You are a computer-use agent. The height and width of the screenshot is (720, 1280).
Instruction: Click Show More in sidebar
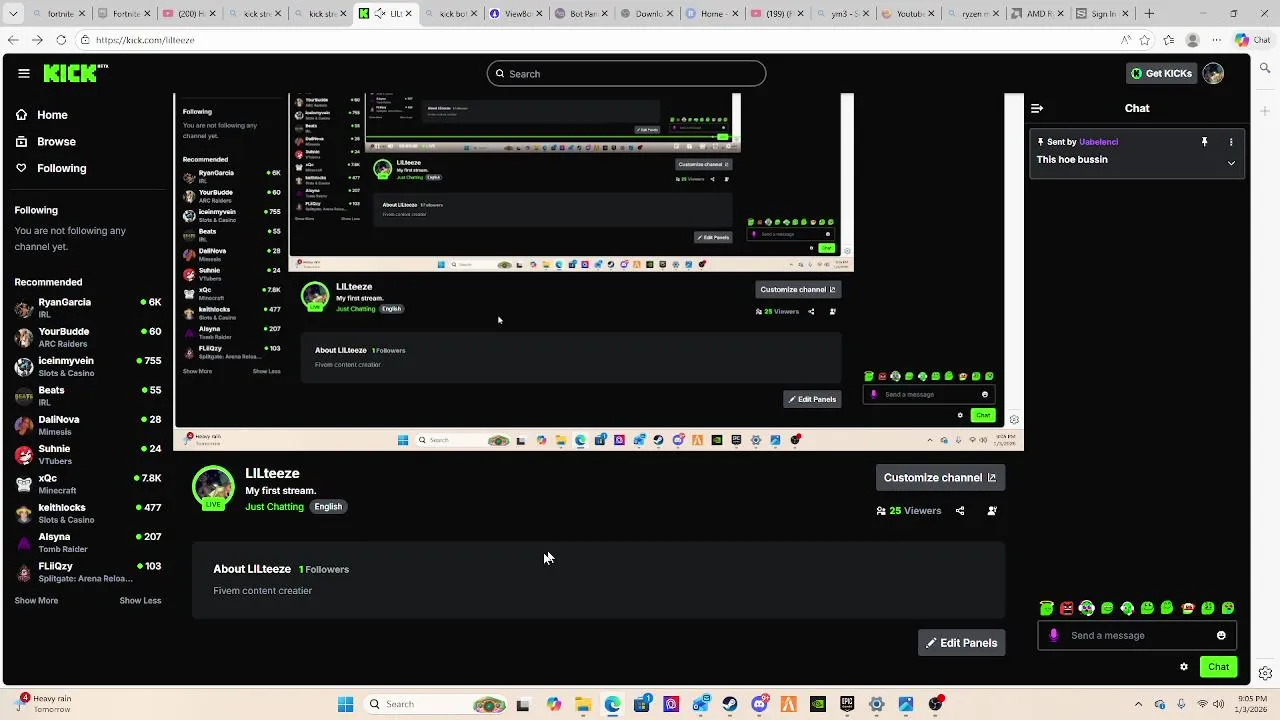[36, 600]
